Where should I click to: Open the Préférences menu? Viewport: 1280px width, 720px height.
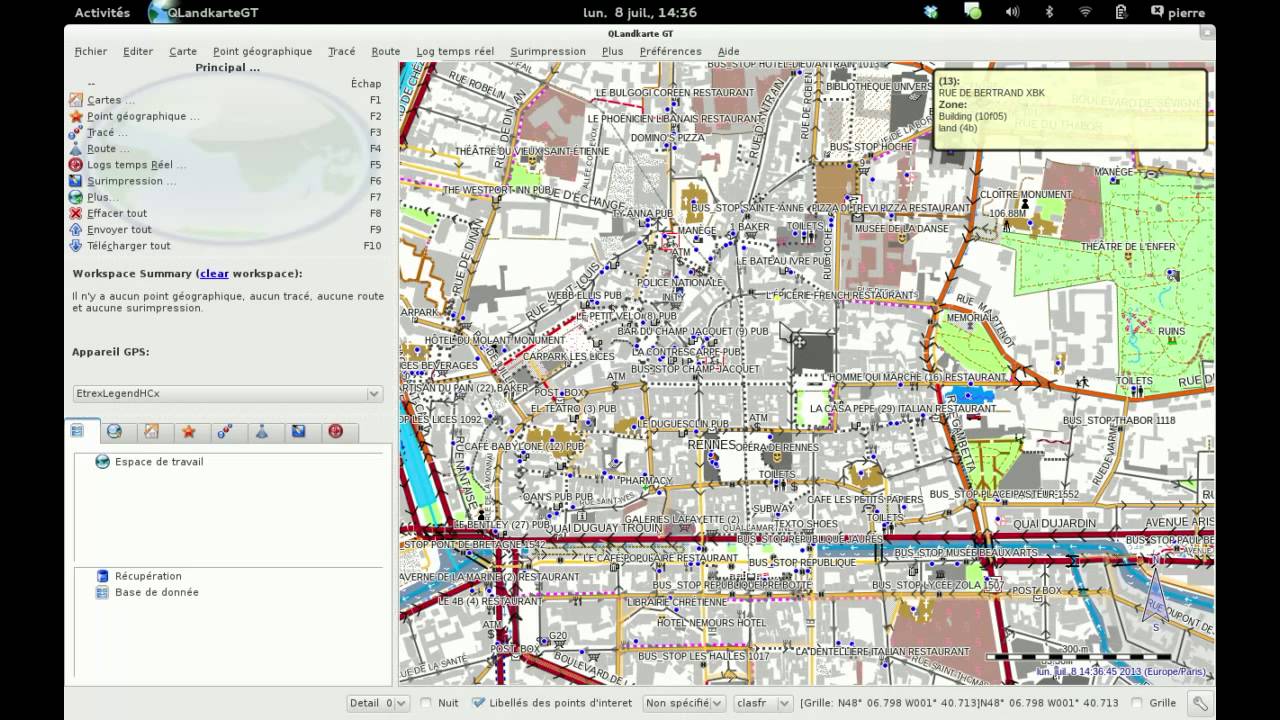tap(670, 51)
